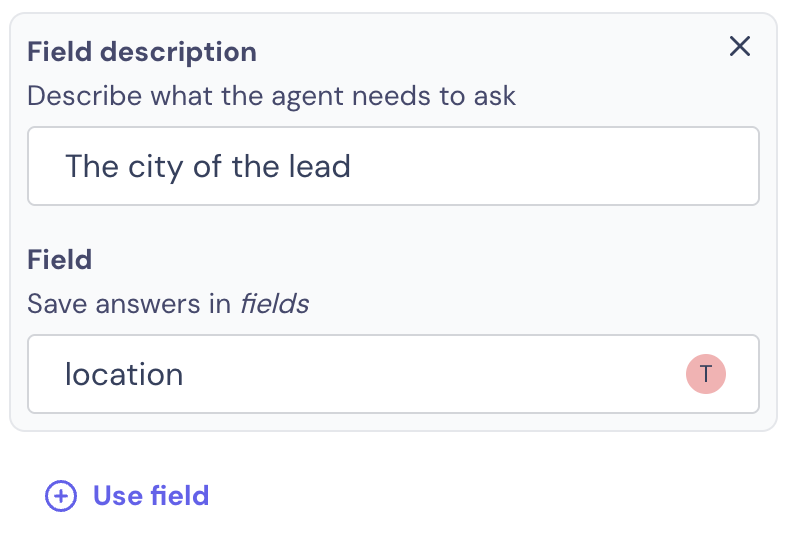Click empty area inside description input
The image size is (786, 538).
coord(551,166)
